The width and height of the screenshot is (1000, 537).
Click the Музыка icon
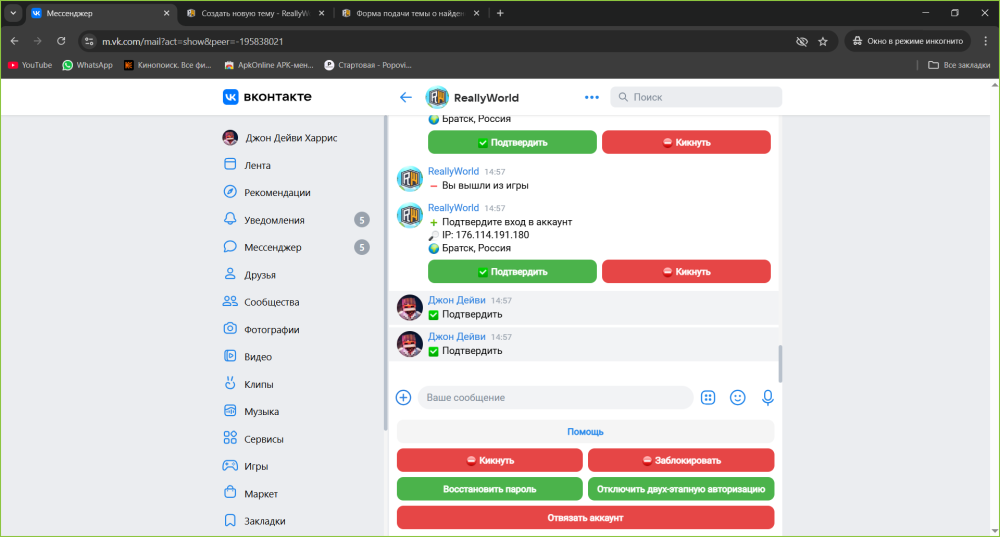[230, 411]
